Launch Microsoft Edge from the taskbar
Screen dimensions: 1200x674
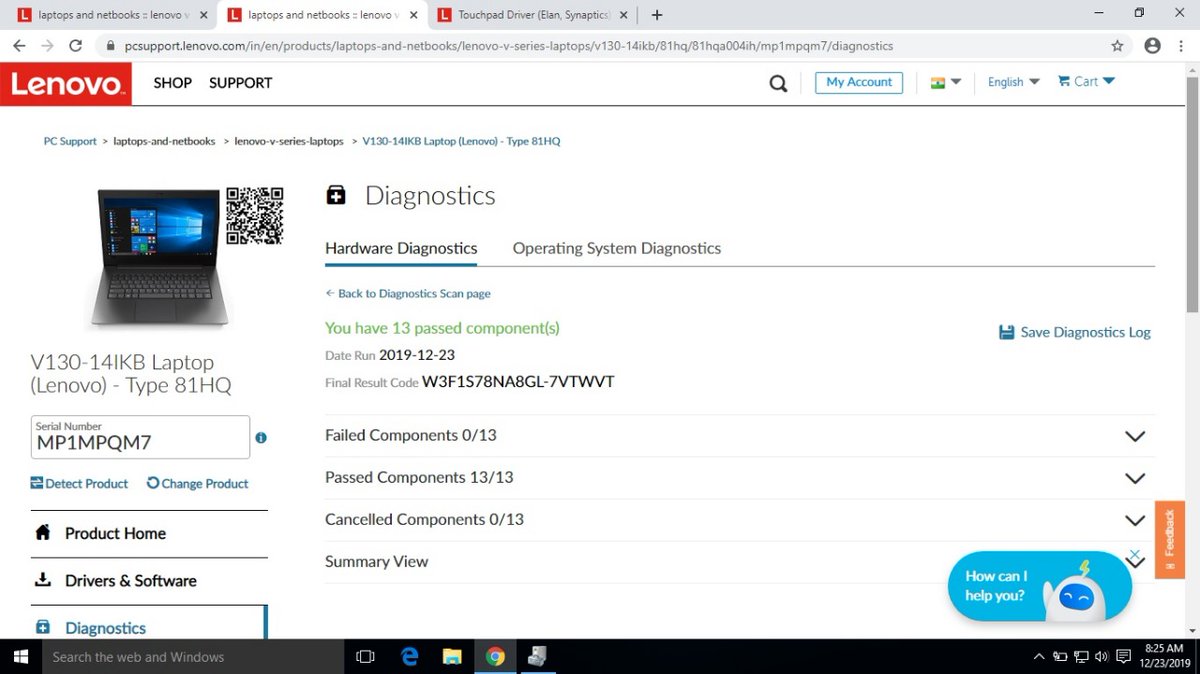(410, 657)
